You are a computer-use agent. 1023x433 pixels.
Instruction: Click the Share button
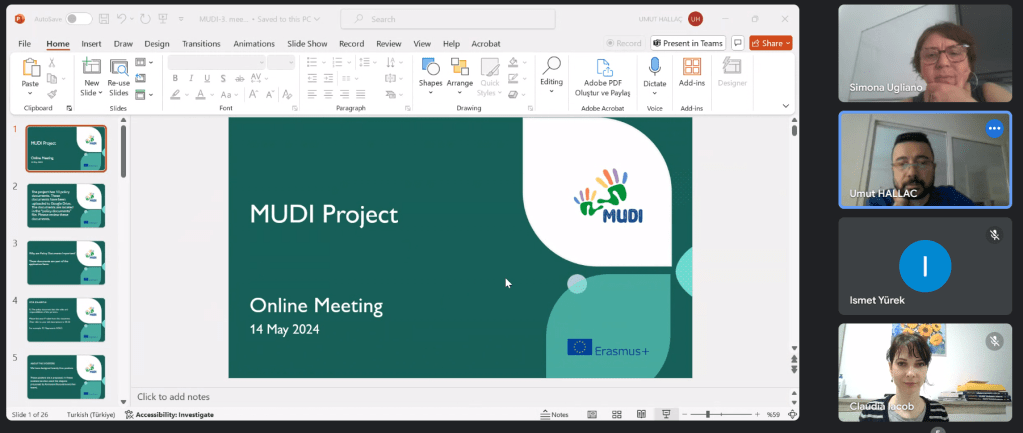771,43
